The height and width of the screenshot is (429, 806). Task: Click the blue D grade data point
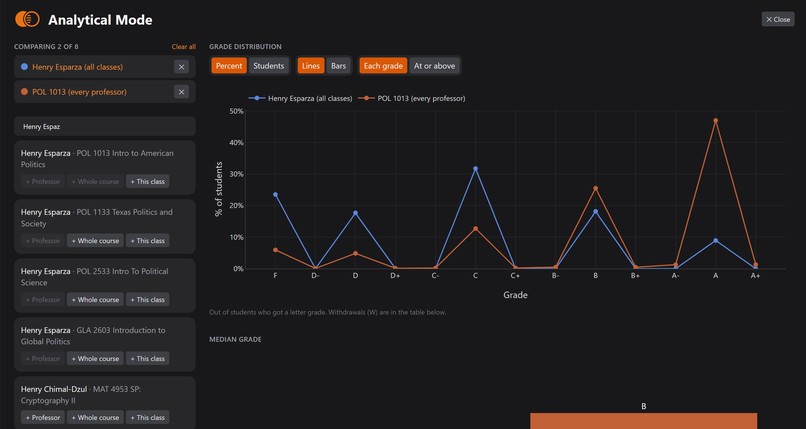click(x=355, y=213)
